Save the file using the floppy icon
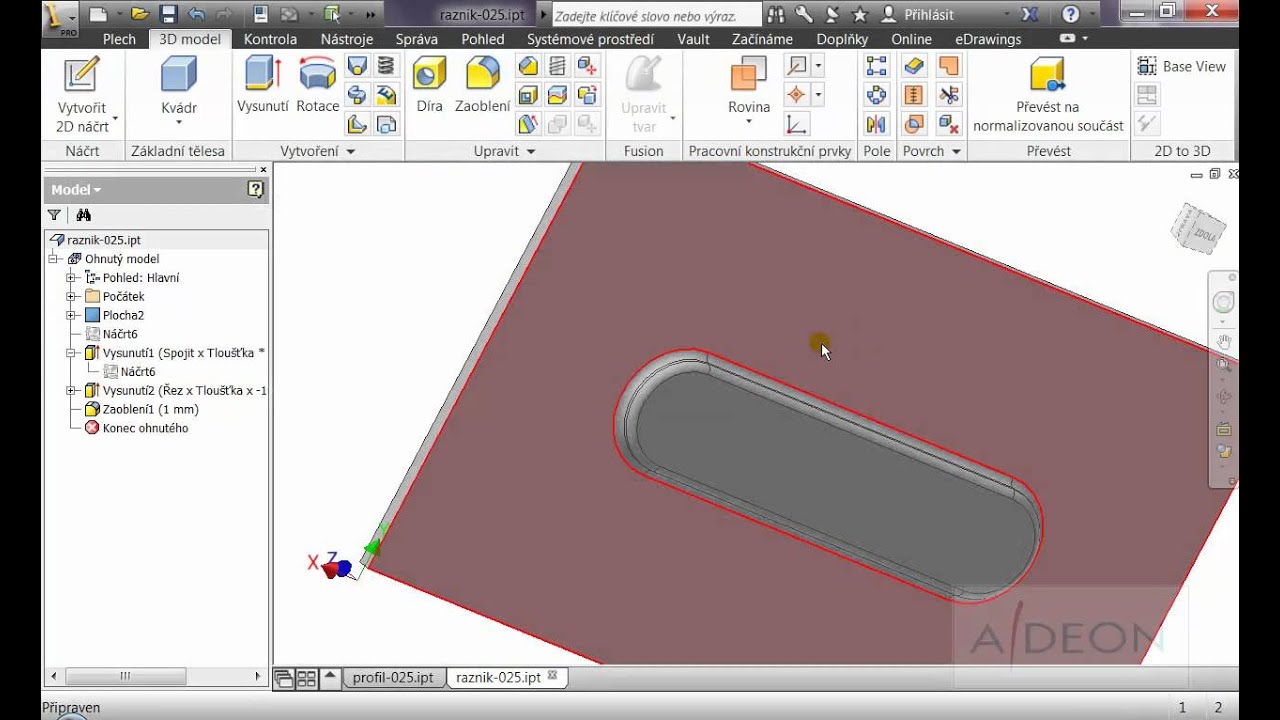The height and width of the screenshot is (720, 1280). point(168,14)
